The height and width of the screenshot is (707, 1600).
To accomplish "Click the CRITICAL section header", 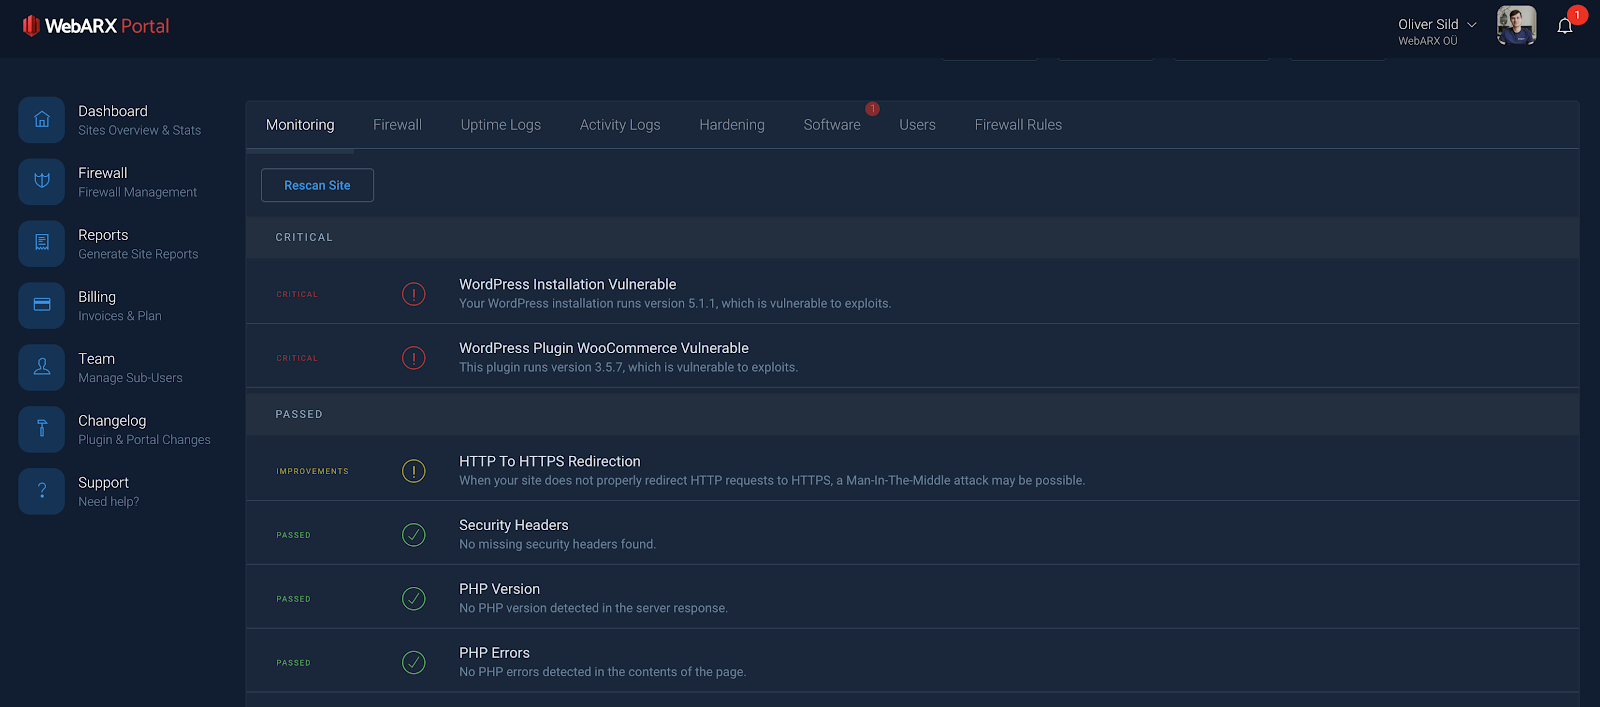I will pyautogui.click(x=912, y=237).
